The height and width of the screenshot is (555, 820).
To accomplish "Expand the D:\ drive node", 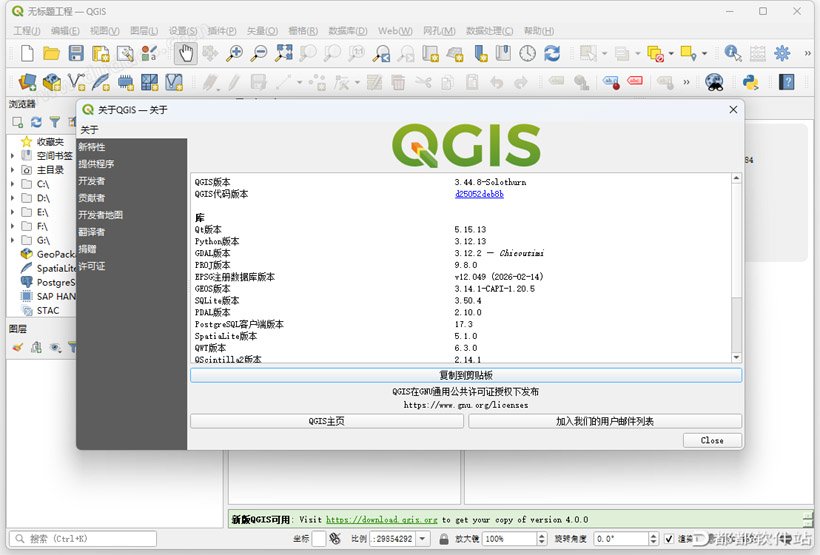I will point(13,198).
